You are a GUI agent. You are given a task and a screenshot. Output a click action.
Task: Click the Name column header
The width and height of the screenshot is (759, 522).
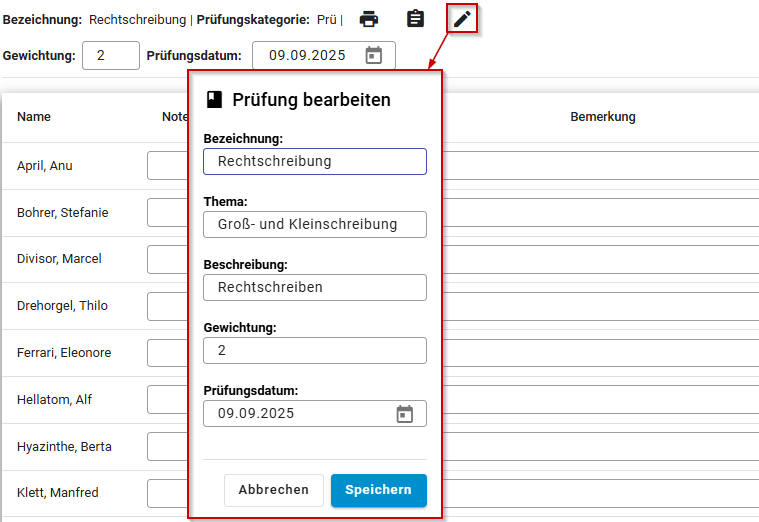pos(34,117)
